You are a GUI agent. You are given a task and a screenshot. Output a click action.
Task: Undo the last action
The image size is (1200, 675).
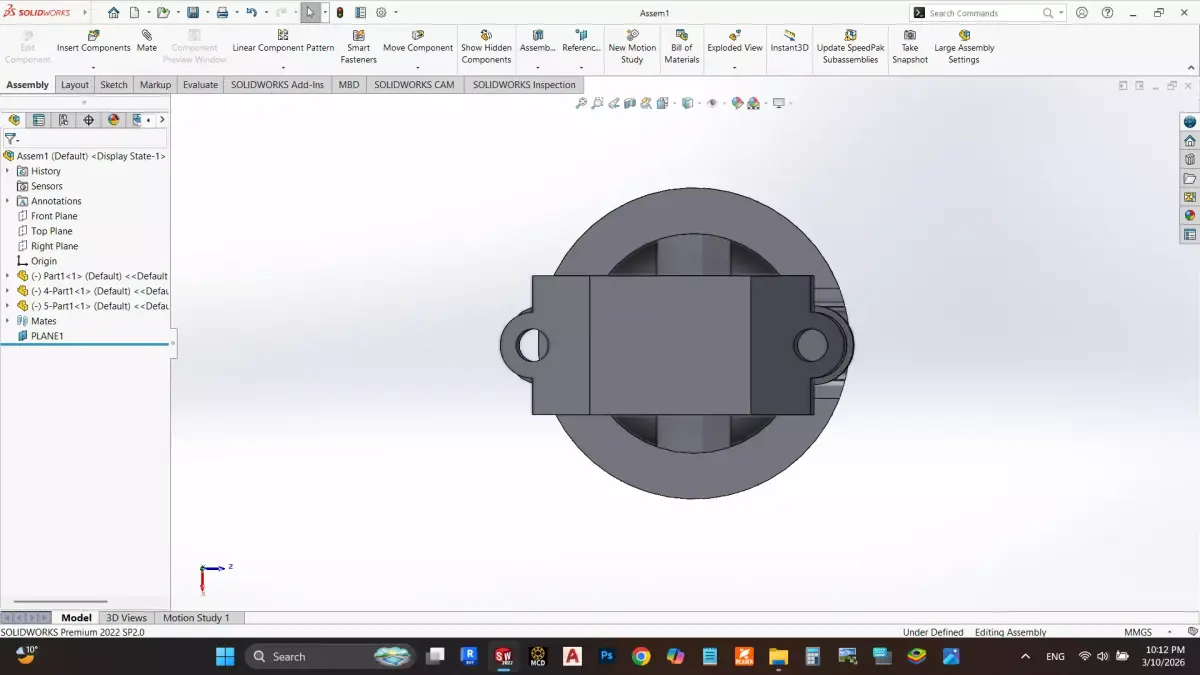click(x=251, y=13)
